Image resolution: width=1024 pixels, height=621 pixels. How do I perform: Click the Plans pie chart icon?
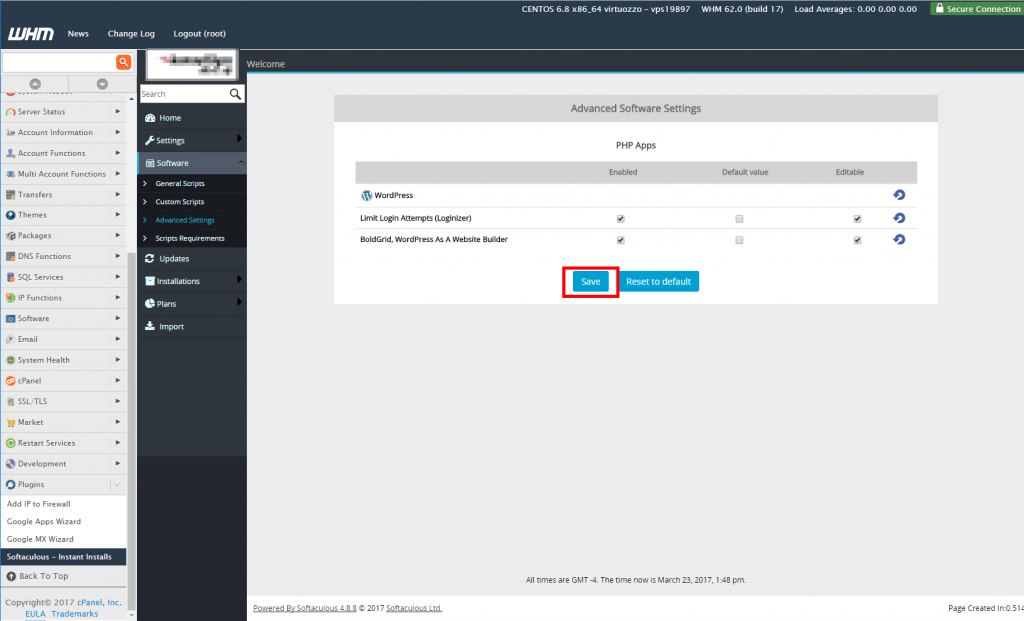pyautogui.click(x=150, y=304)
